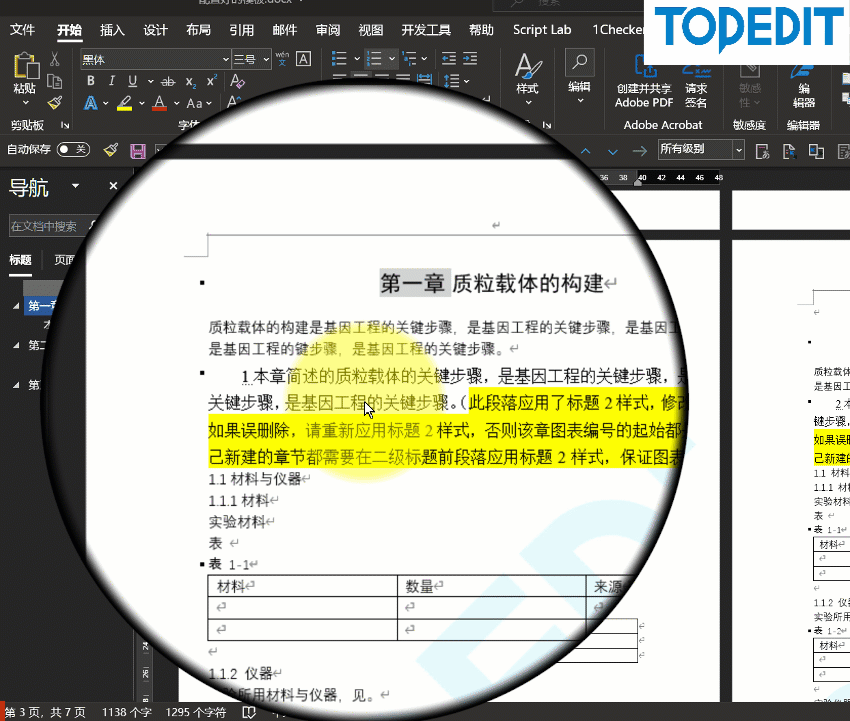
Task: Click the Multilevel List icon
Action: click(x=410, y=58)
